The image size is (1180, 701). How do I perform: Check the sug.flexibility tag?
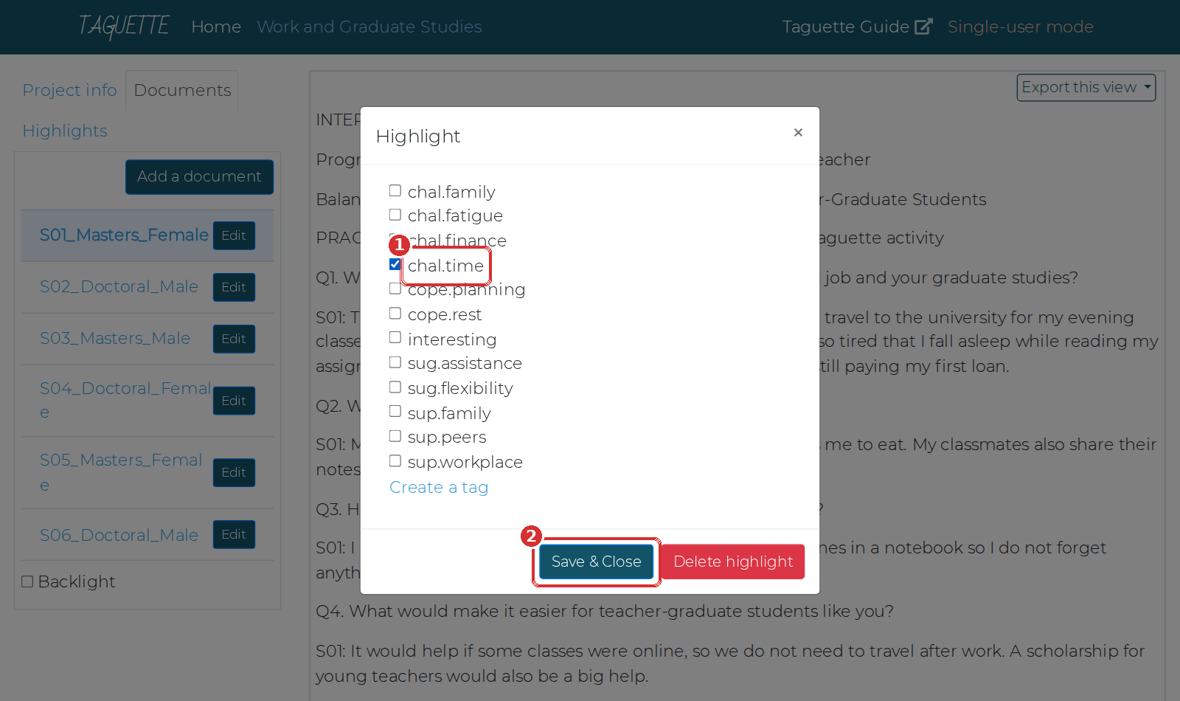pyautogui.click(x=395, y=387)
